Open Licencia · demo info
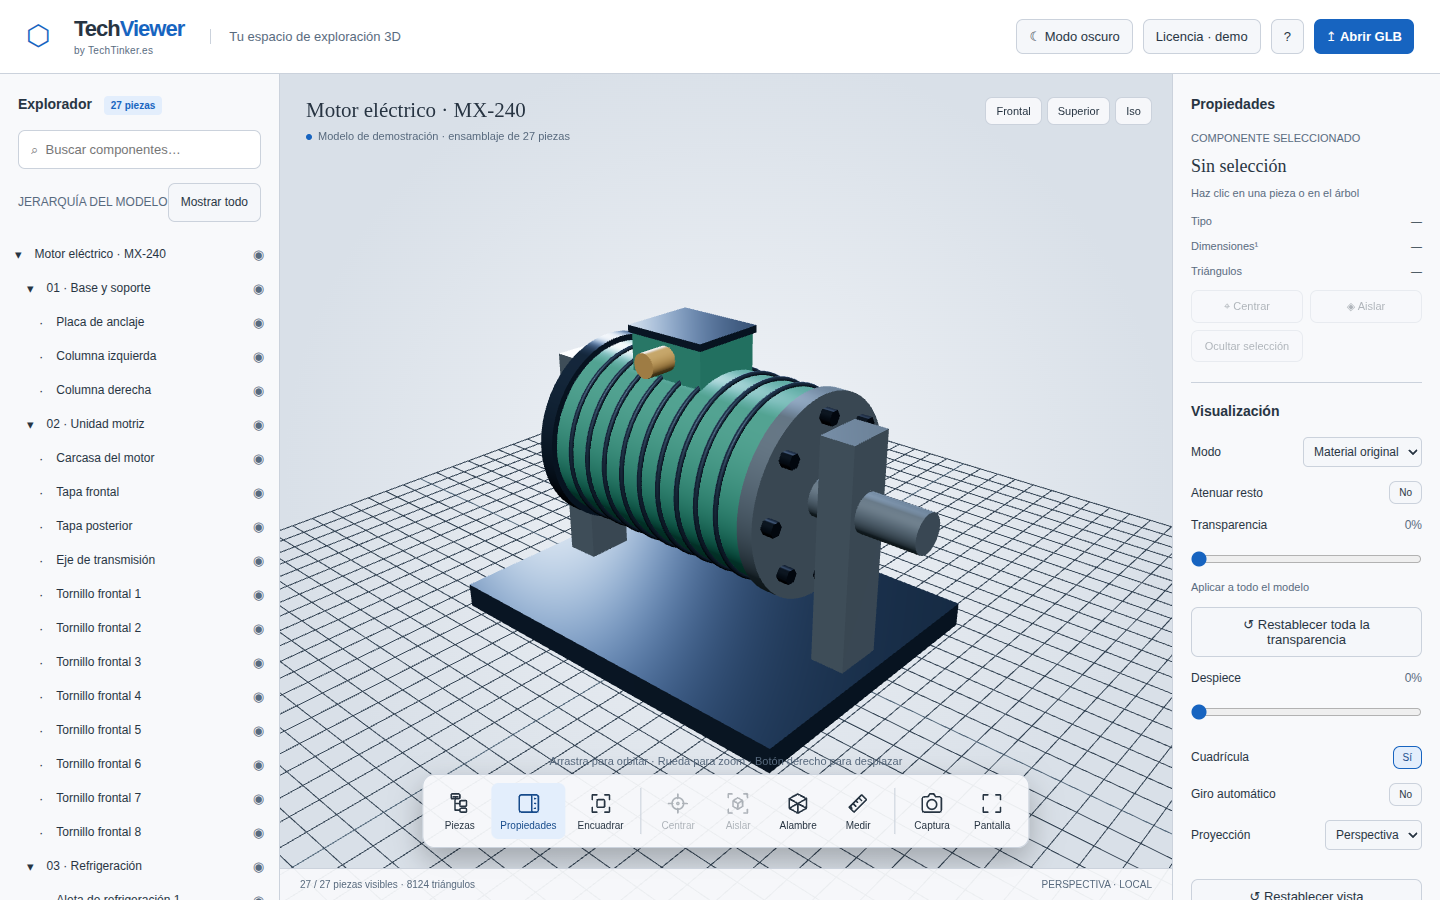Image resolution: width=1440 pixels, height=900 pixels. point(1201,36)
